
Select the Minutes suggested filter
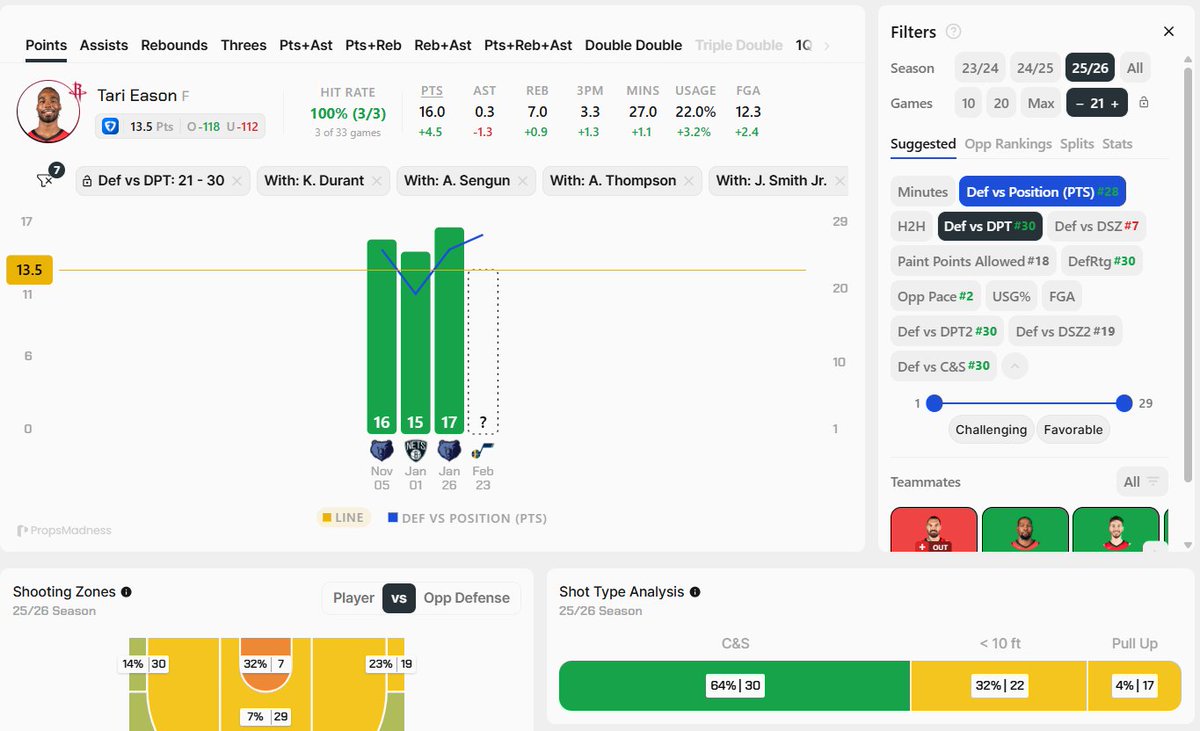coord(922,192)
